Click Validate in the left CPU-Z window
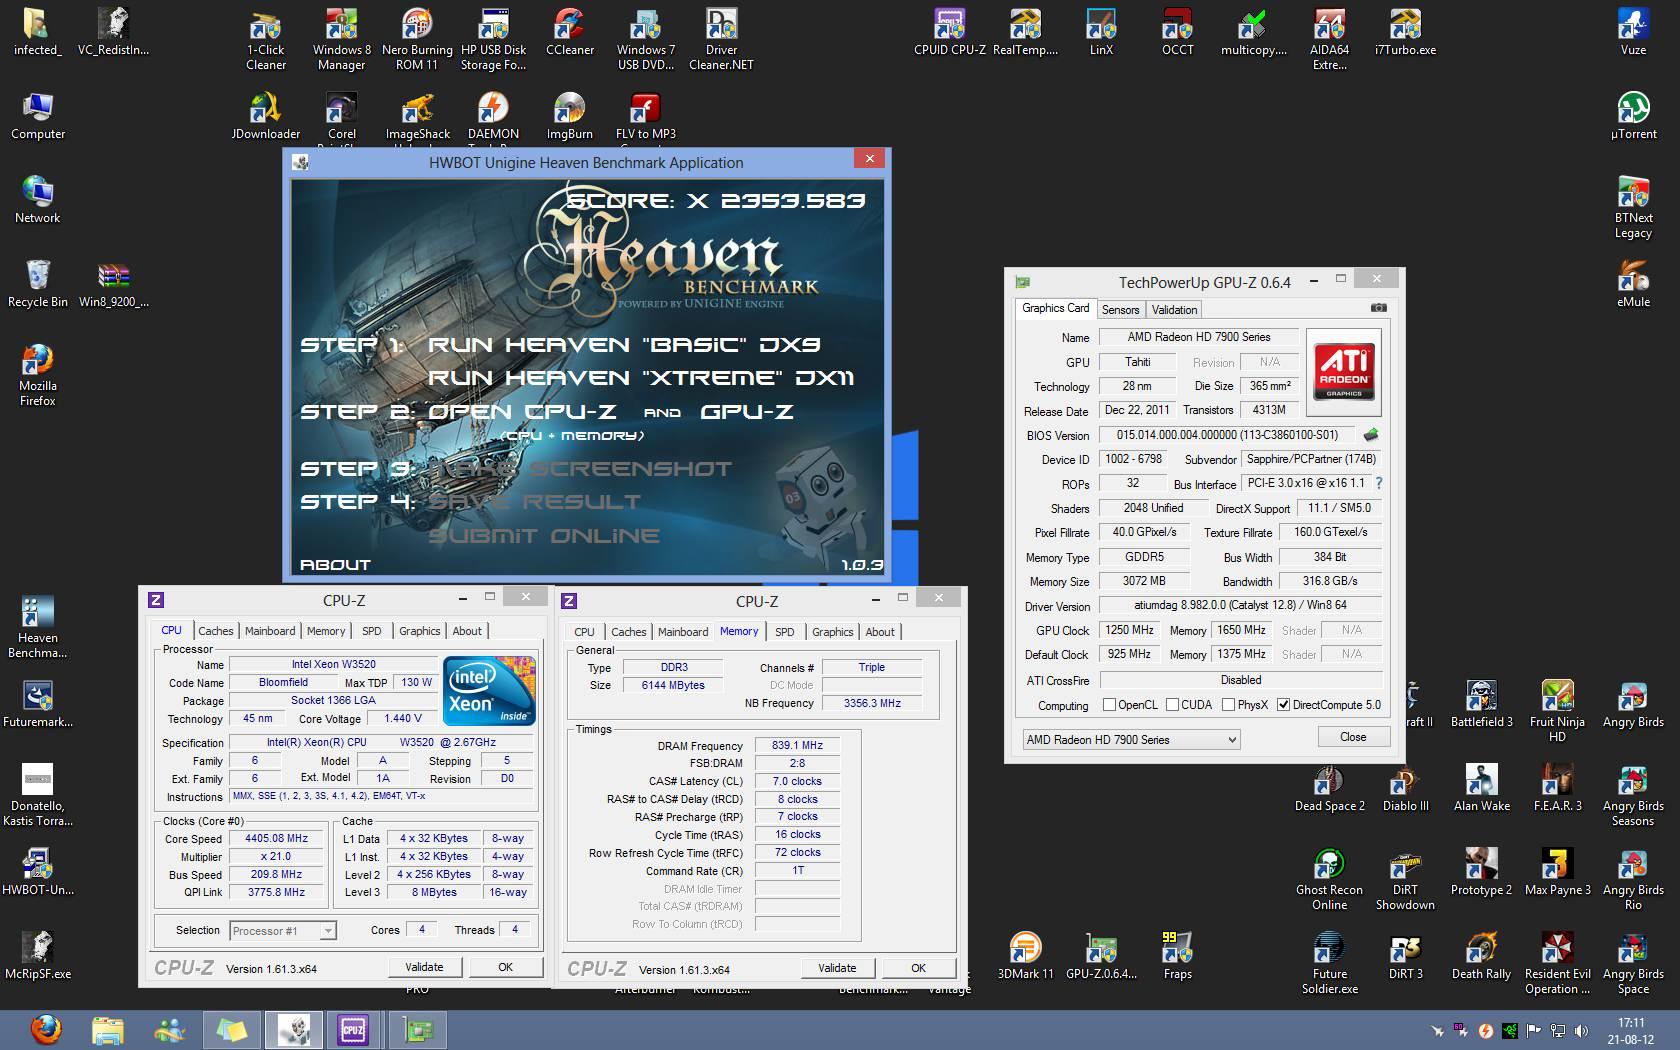The width and height of the screenshot is (1680, 1050). 424,967
